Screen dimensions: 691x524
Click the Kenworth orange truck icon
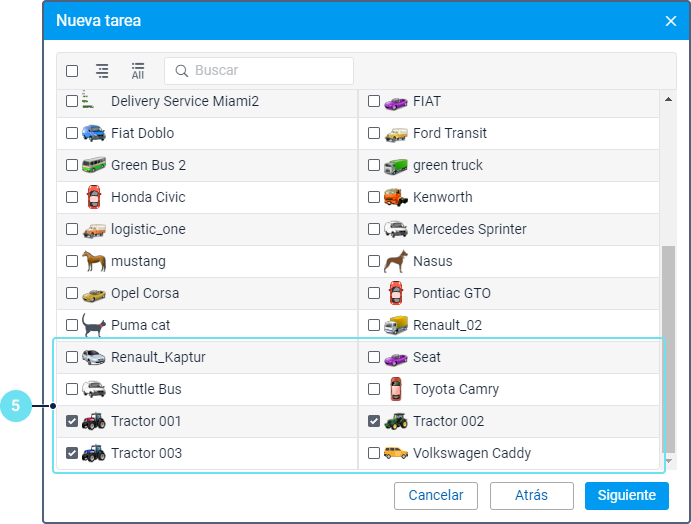pyautogui.click(x=396, y=197)
